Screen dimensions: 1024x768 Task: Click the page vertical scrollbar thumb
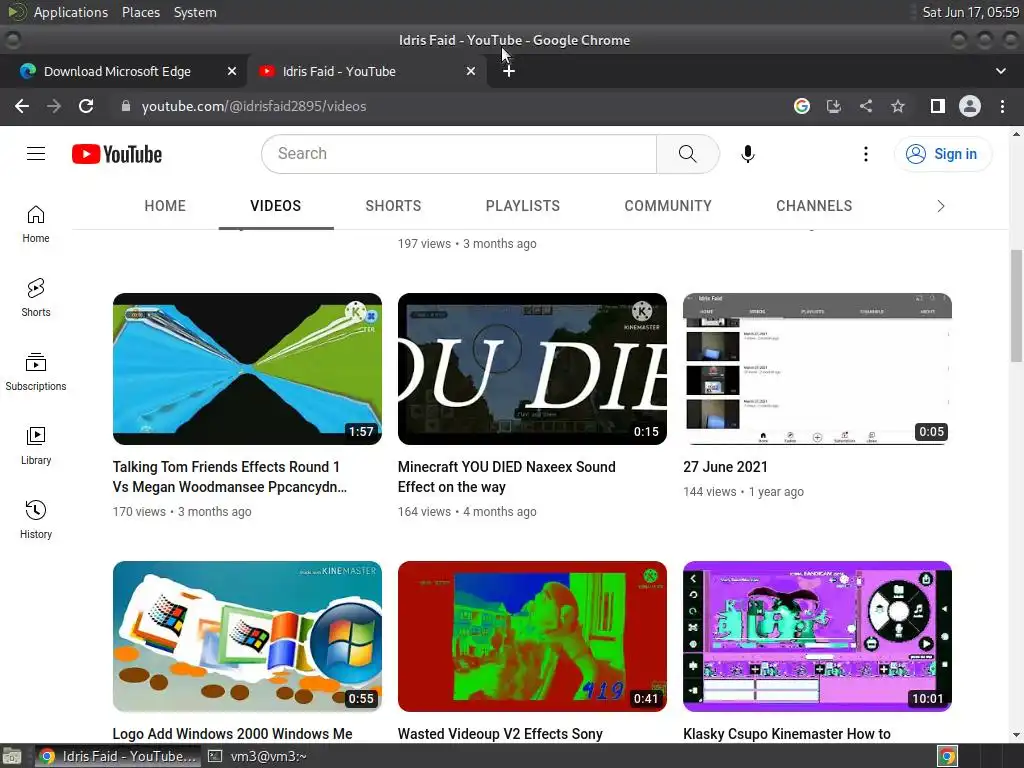point(1016,306)
